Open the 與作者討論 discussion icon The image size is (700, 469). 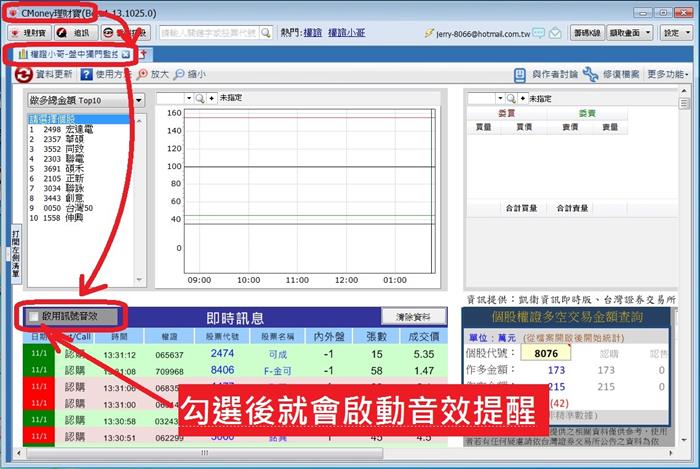pyautogui.click(x=520, y=75)
